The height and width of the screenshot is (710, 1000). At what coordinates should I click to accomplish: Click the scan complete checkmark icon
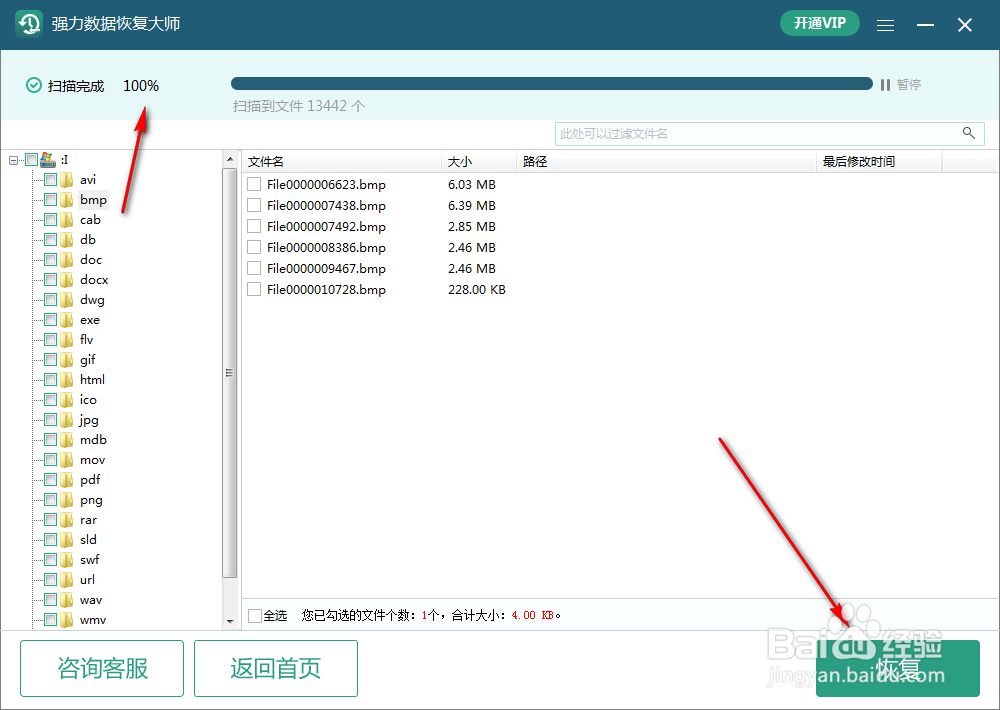(x=34, y=85)
